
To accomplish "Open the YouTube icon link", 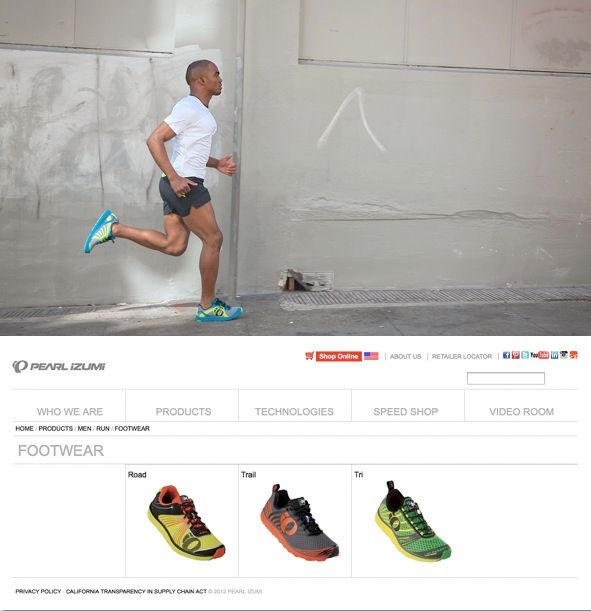I will [539, 355].
